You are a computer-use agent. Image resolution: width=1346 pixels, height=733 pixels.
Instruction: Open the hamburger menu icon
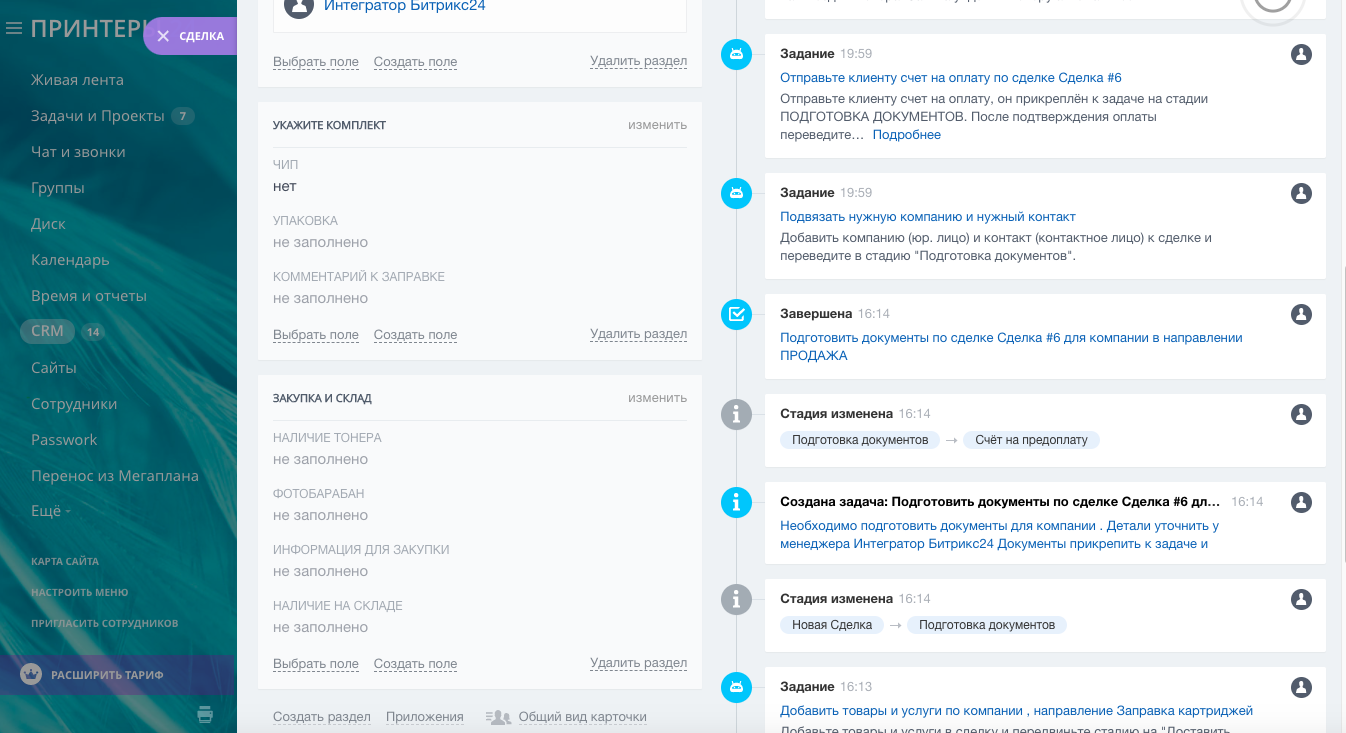14,29
